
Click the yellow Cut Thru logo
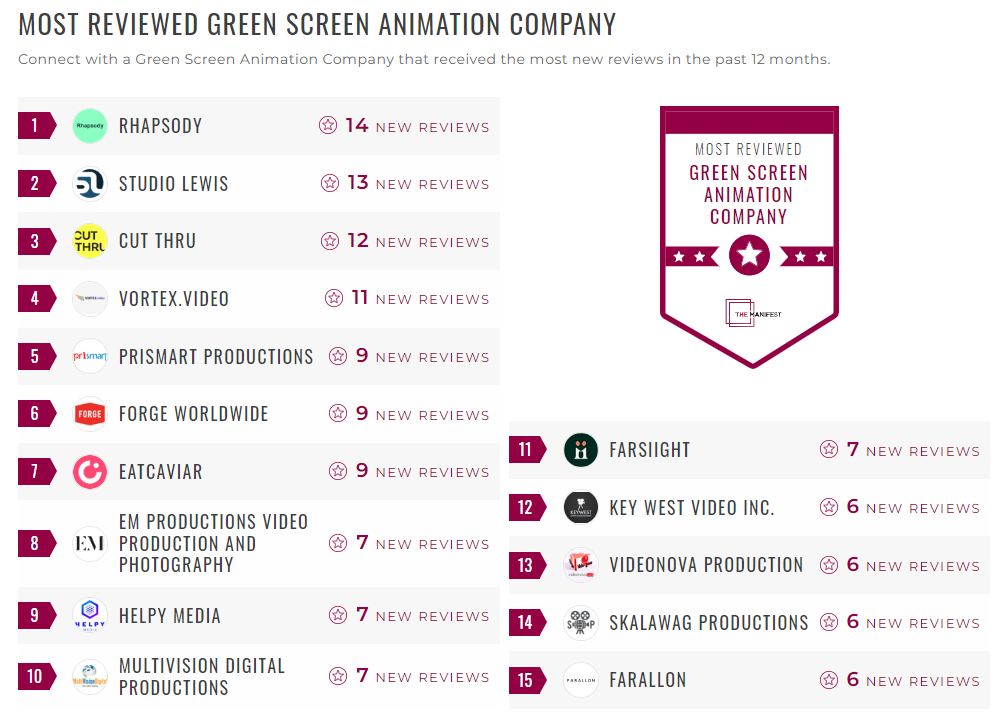[90, 241]
